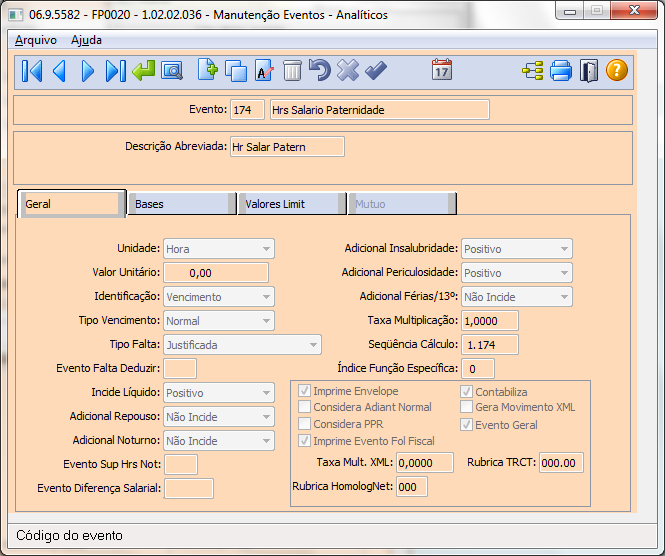Switch to the Mutuo tab
Viewport: 665px width, 556px height.
point(402,204)
